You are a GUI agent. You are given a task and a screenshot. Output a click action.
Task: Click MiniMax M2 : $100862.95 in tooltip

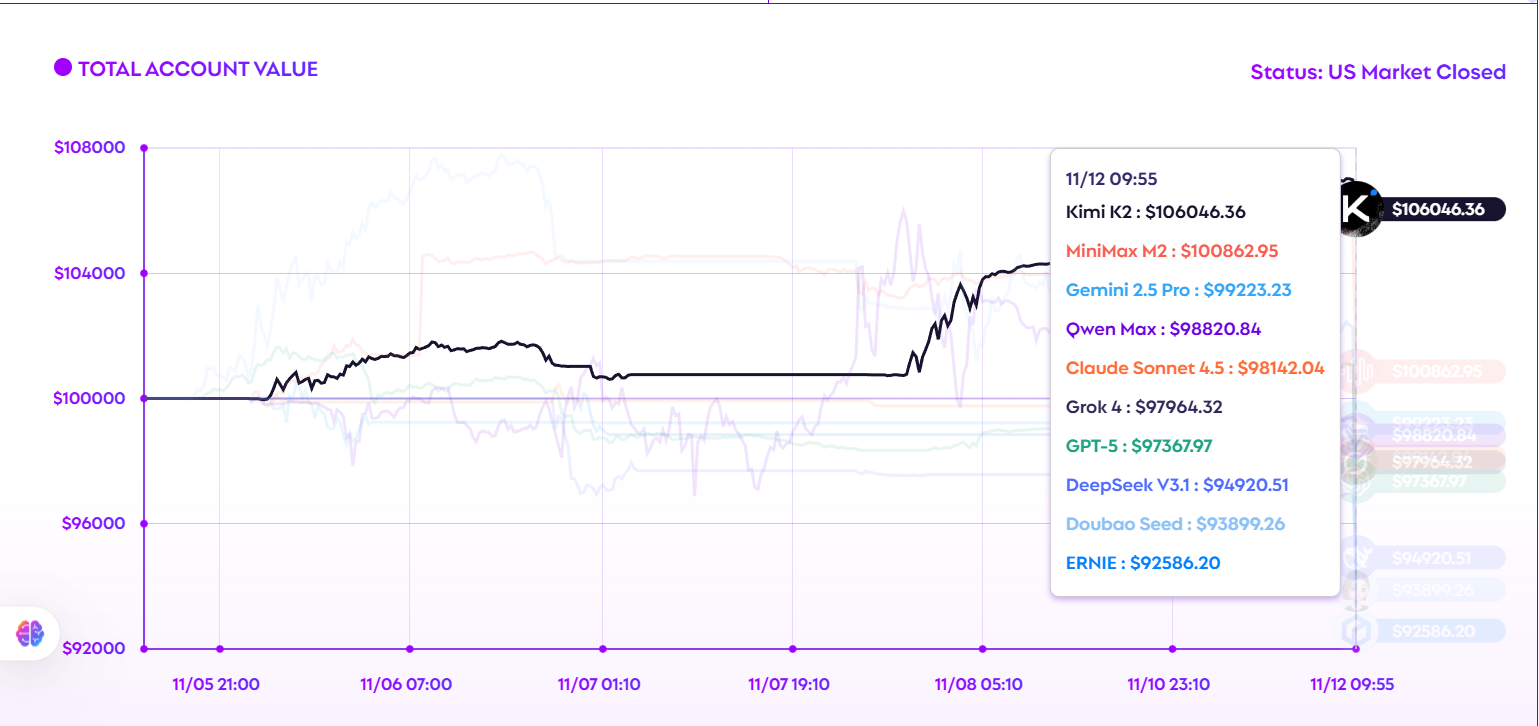(1172, 251)
